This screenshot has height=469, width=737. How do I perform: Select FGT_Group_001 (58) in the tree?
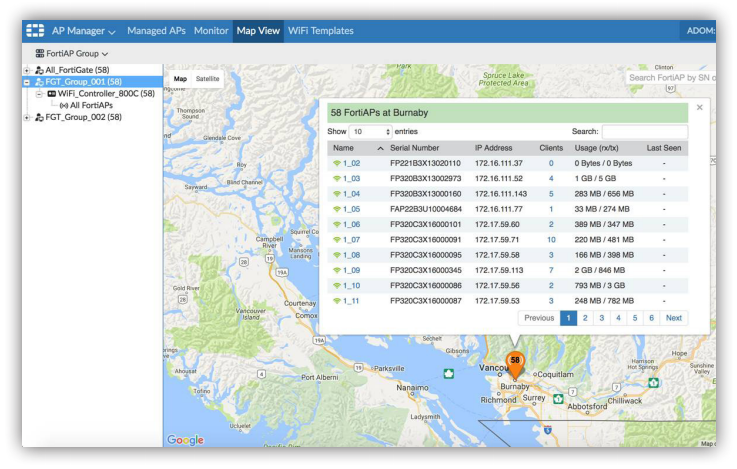tap(83, 82)
